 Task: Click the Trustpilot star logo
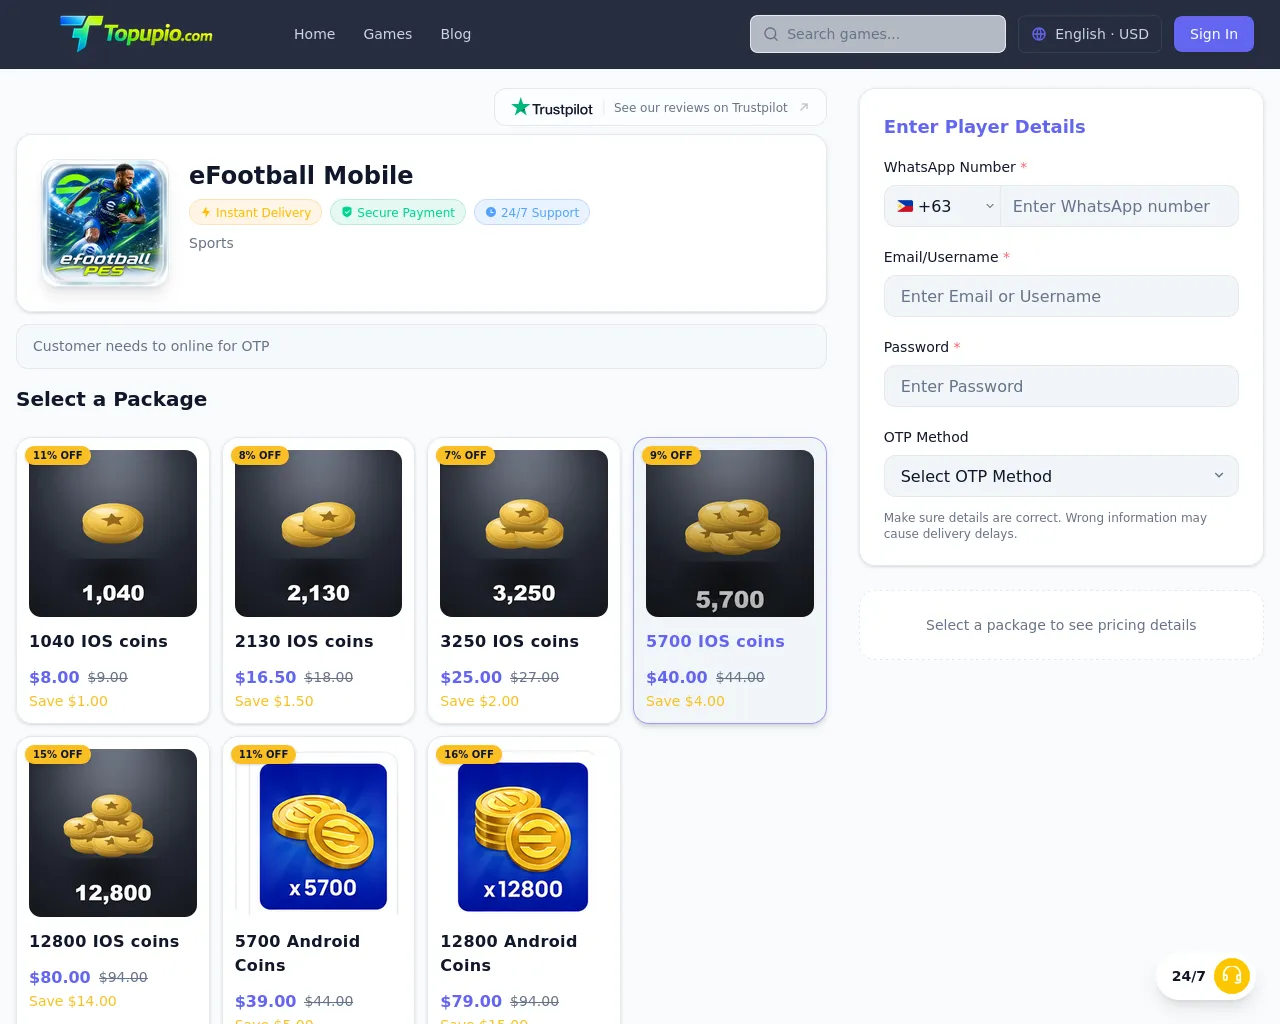[552, 107]
